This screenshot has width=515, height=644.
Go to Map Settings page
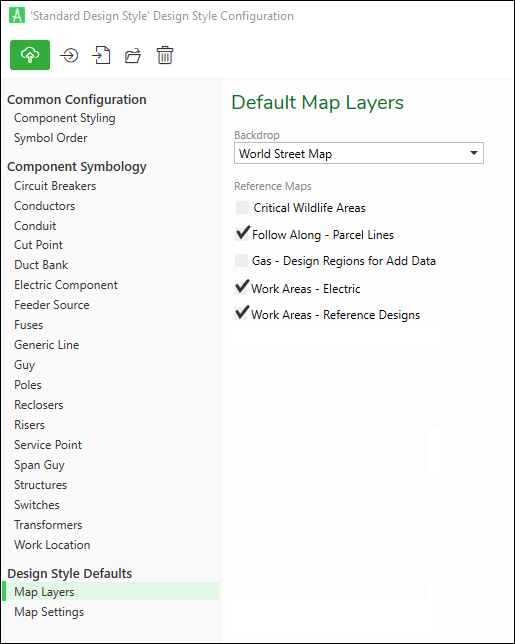(x=49, y=612)
